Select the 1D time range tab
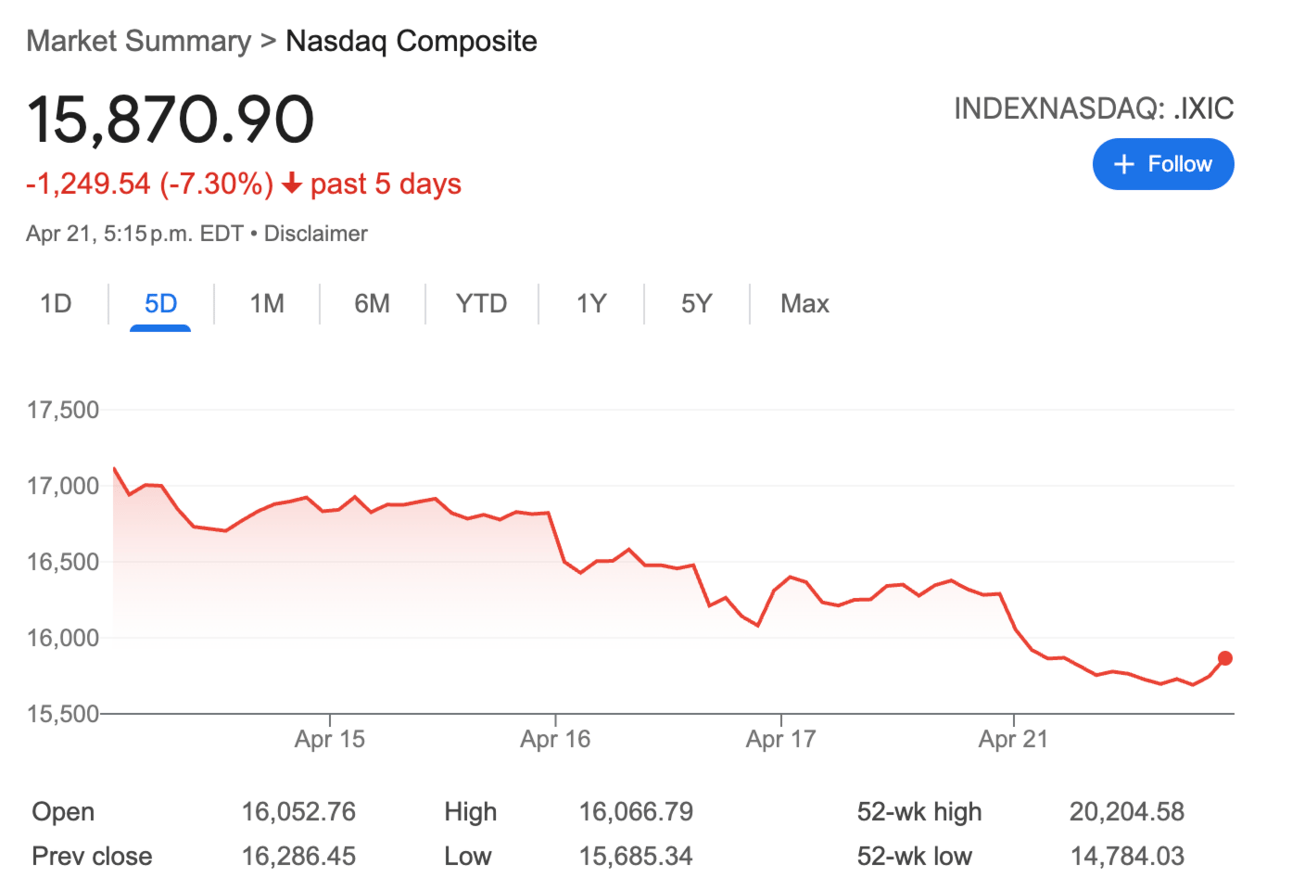 [56, 303]
